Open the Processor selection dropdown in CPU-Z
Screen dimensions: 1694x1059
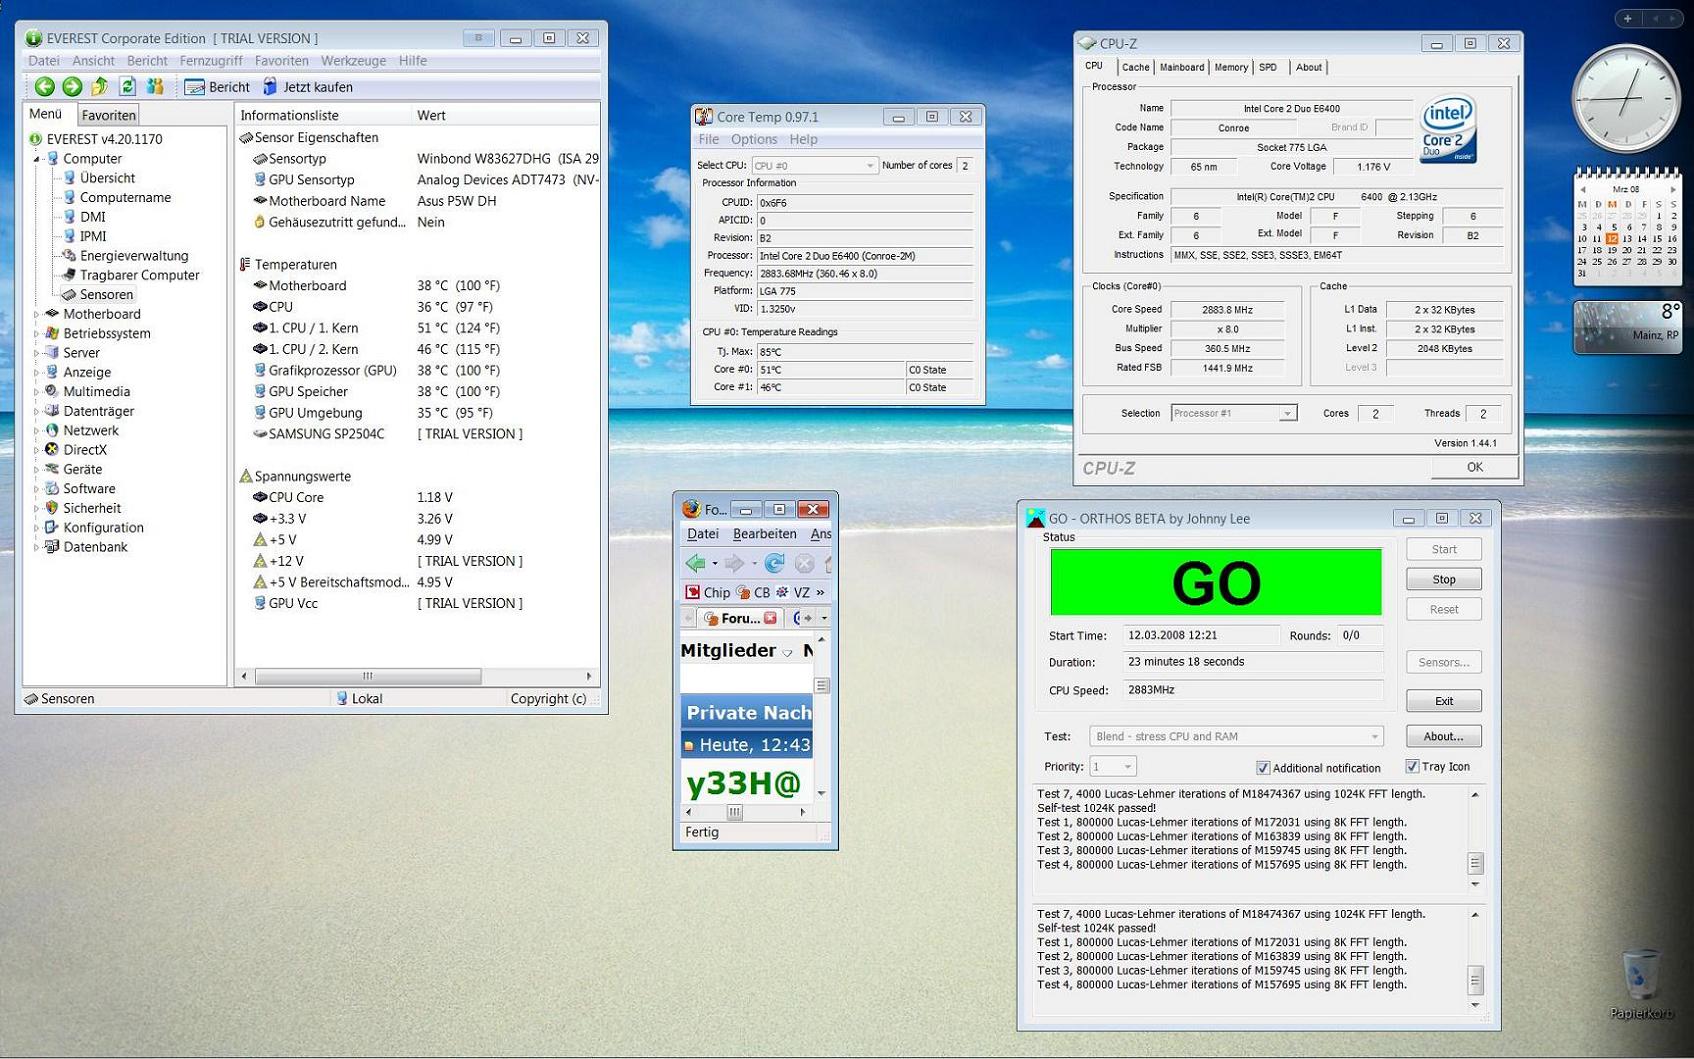pos(1234,413)
